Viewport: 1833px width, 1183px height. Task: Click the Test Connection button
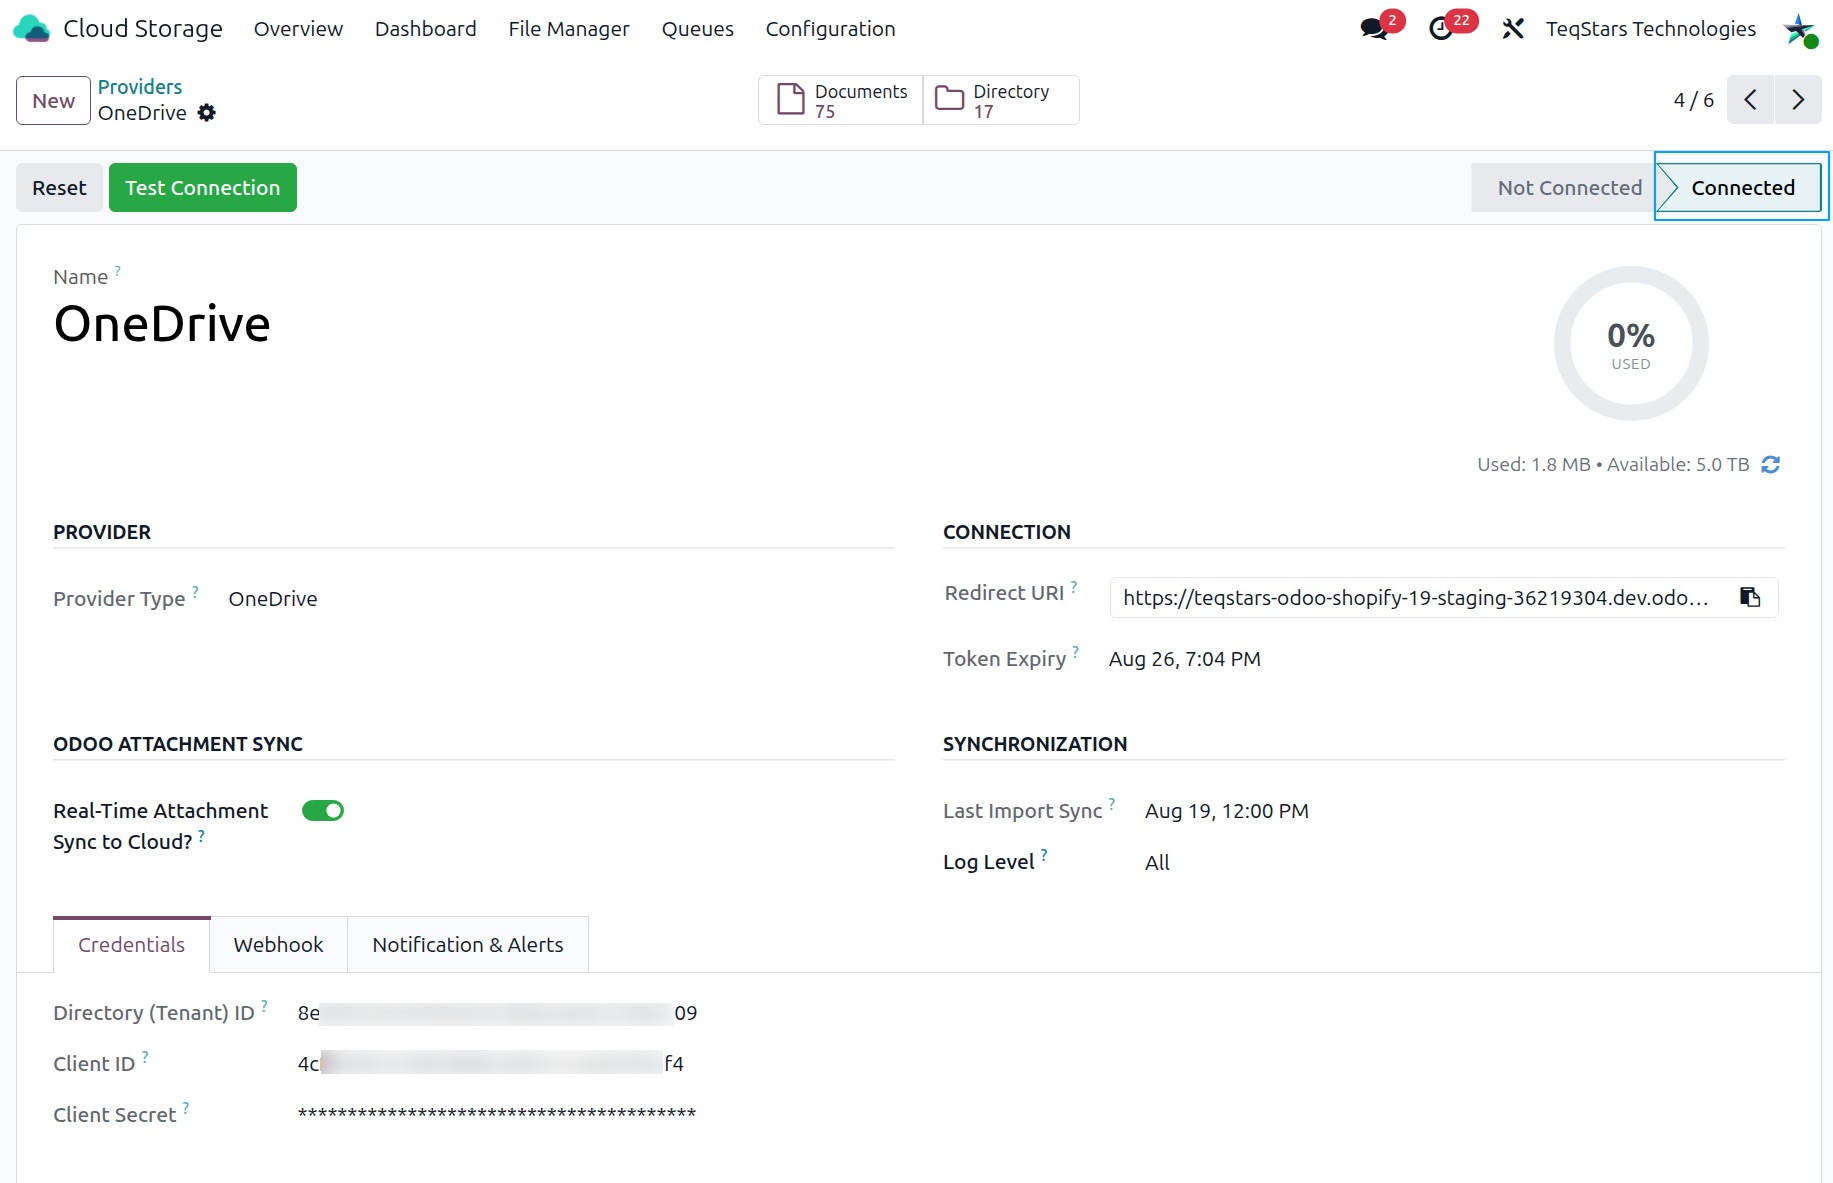click(x=203, y=188)
